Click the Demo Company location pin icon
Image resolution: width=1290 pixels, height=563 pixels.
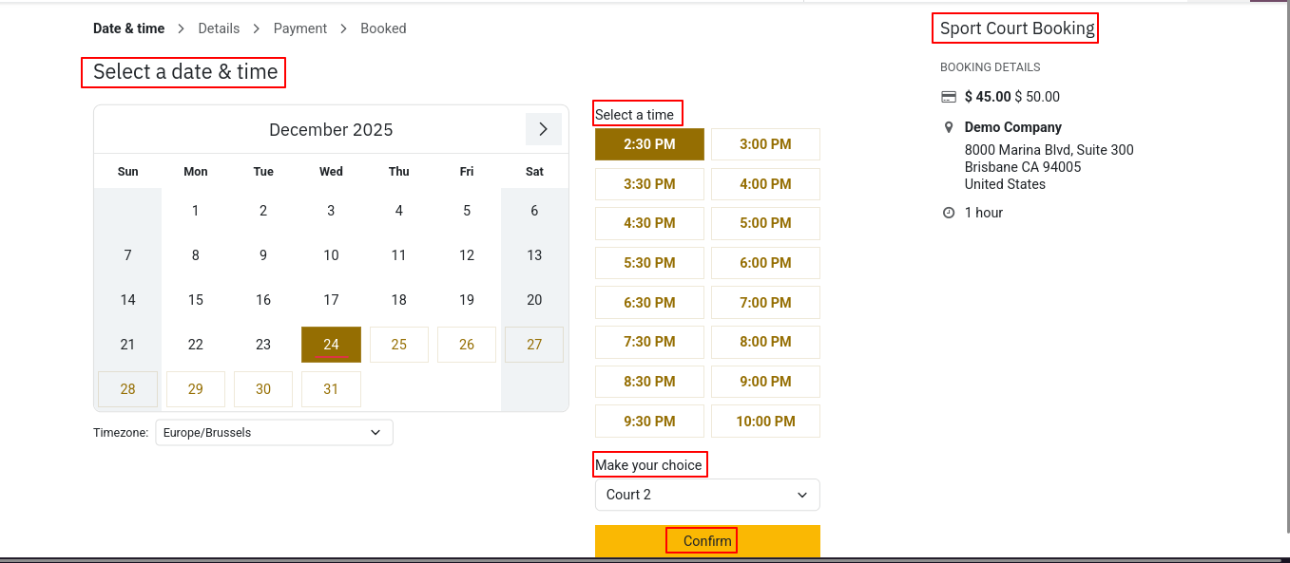pyautogui.click(x=948, y=128)
